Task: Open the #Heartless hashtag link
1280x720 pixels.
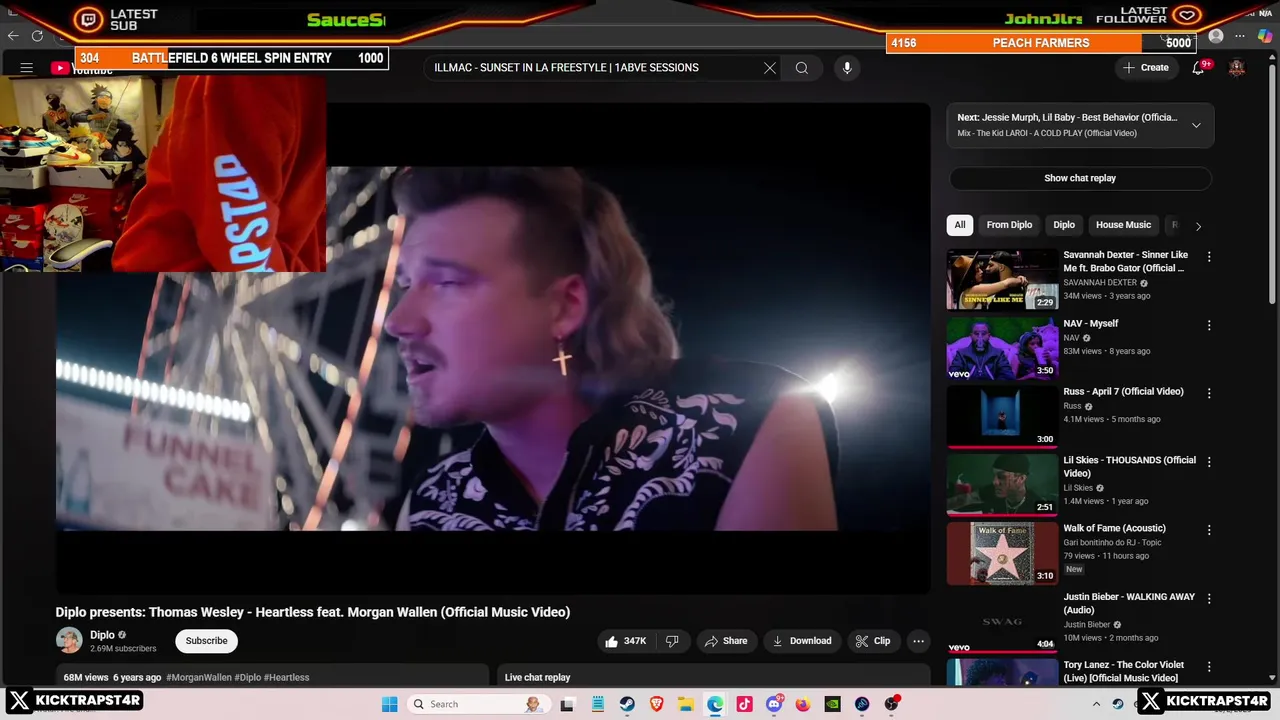Action: tap(287, 678)
